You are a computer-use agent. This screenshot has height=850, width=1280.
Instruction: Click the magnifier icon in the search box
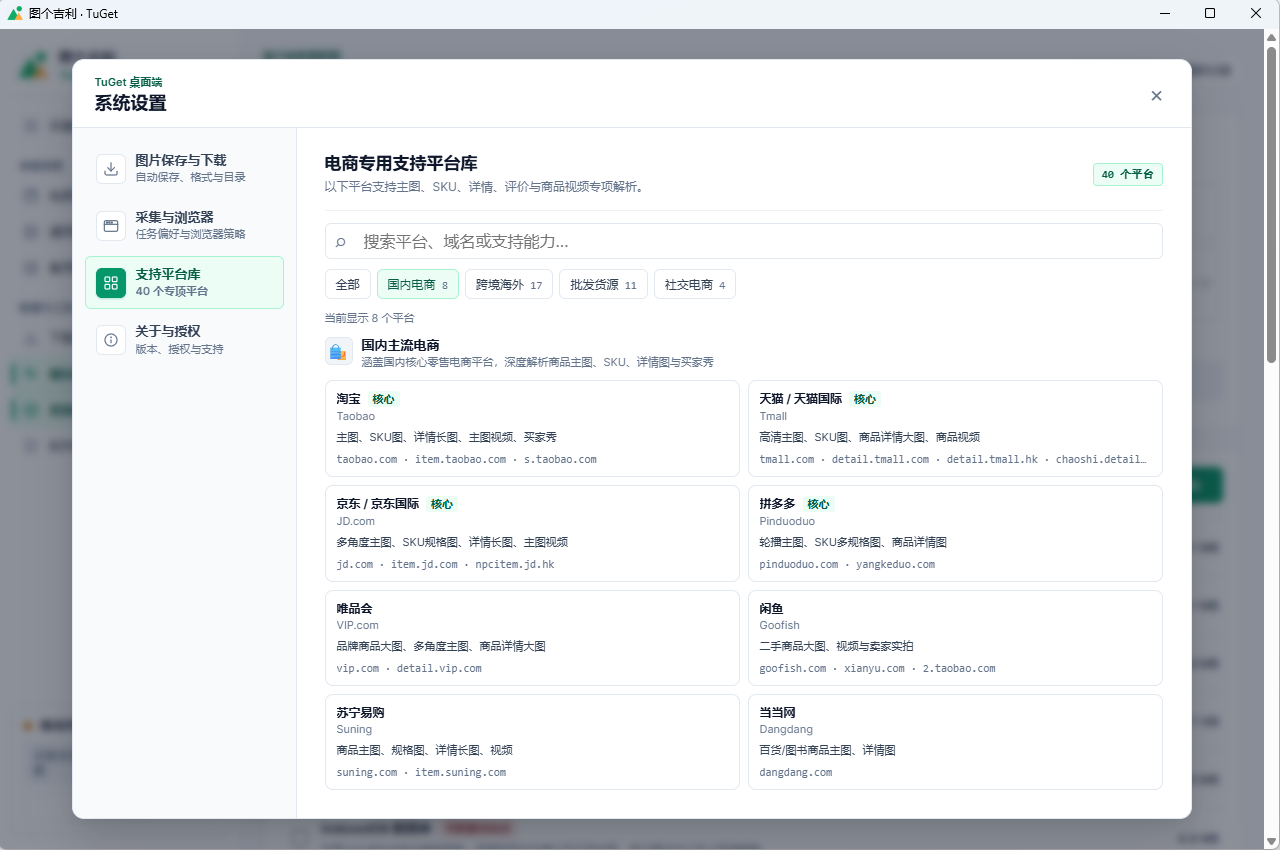point(341,242)
